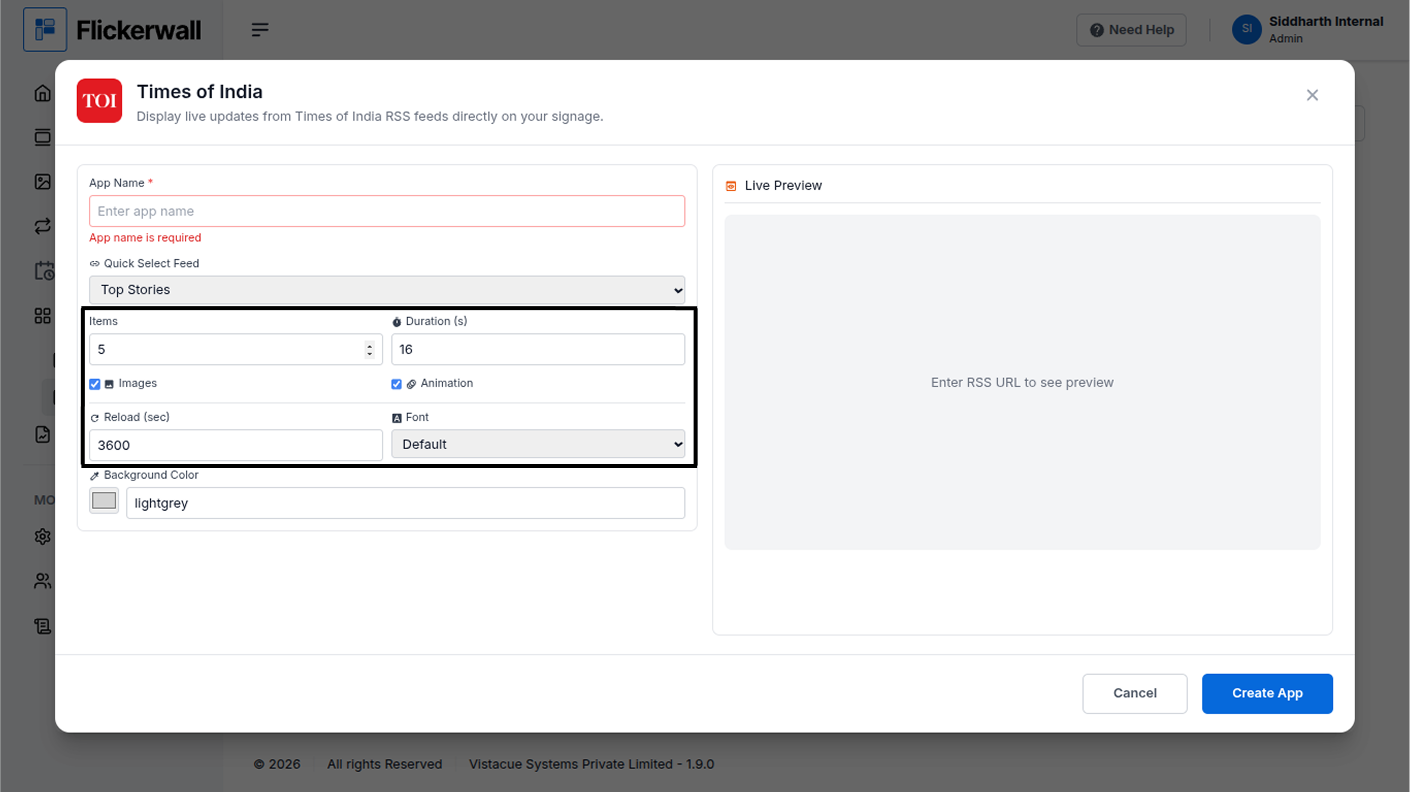Click the Need Help button
The height and width of the screenshot is (792, 1410).
(x=1132, y=30)
